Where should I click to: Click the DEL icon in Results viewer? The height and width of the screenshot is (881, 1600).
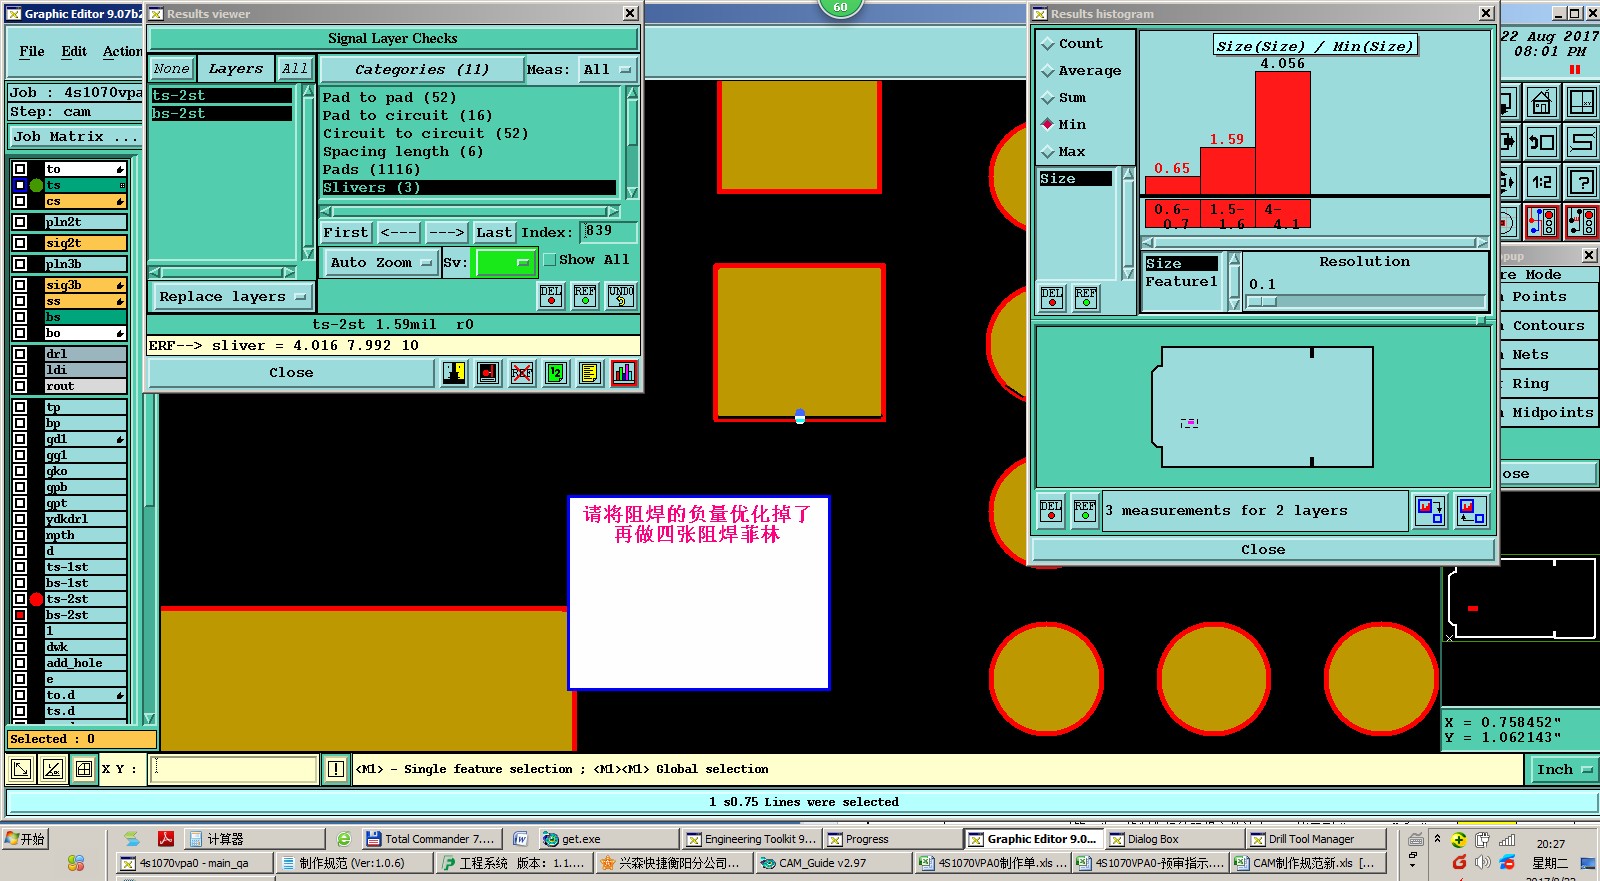click(551, 296)
